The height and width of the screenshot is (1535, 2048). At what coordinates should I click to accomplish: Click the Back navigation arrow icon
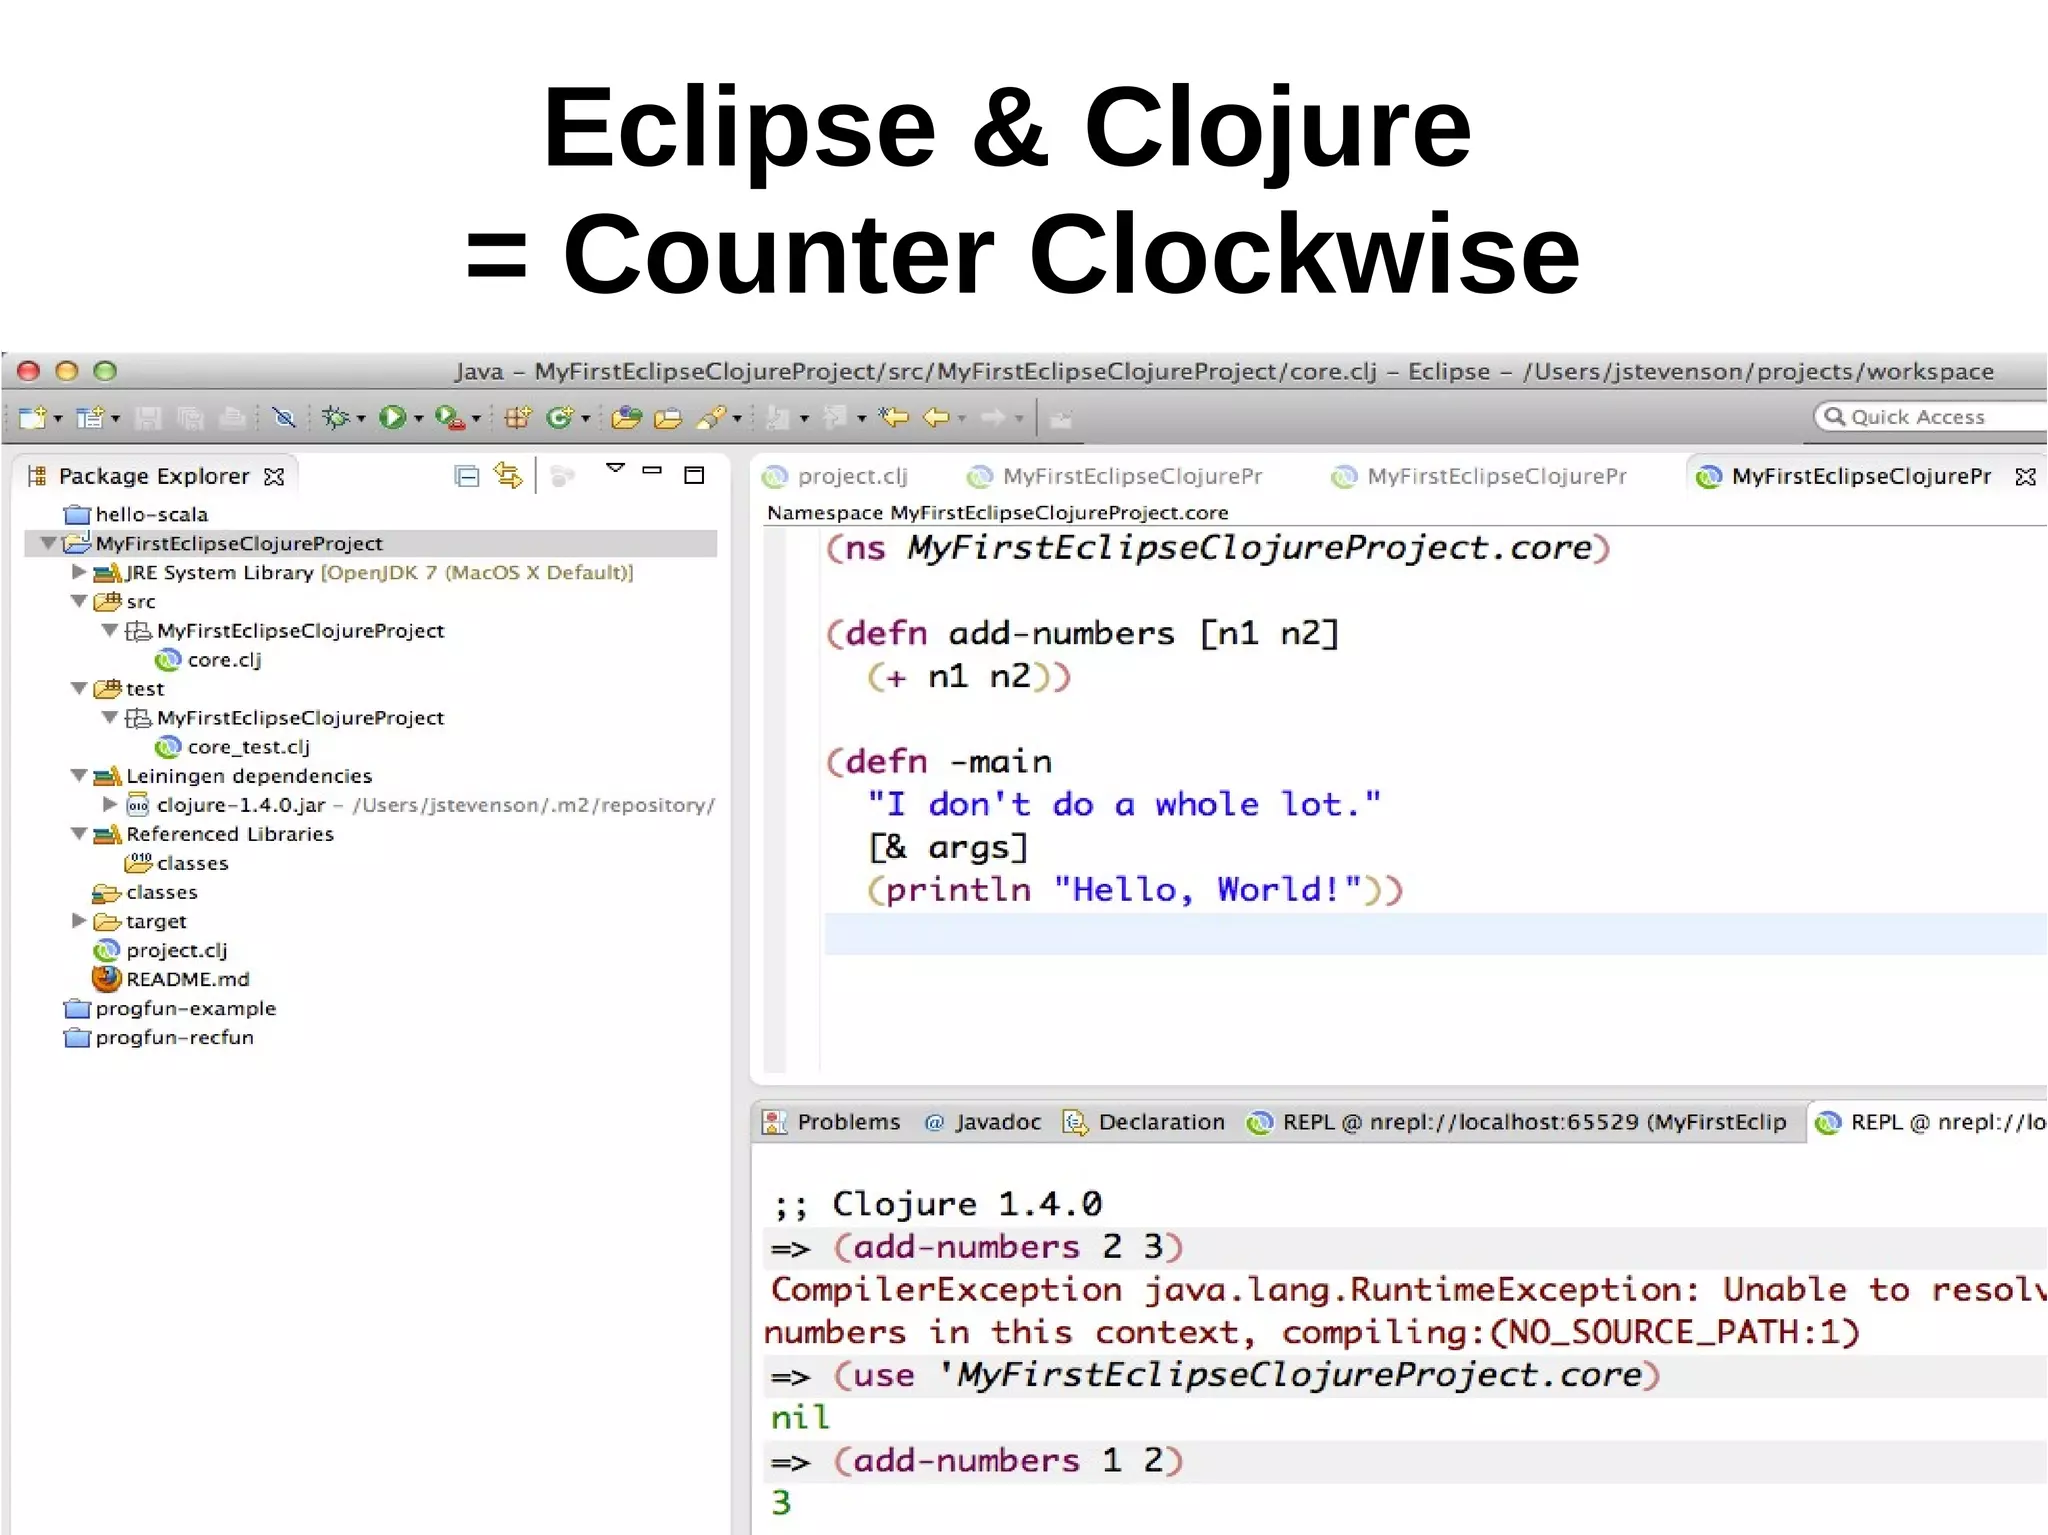[x=937, y=417]
